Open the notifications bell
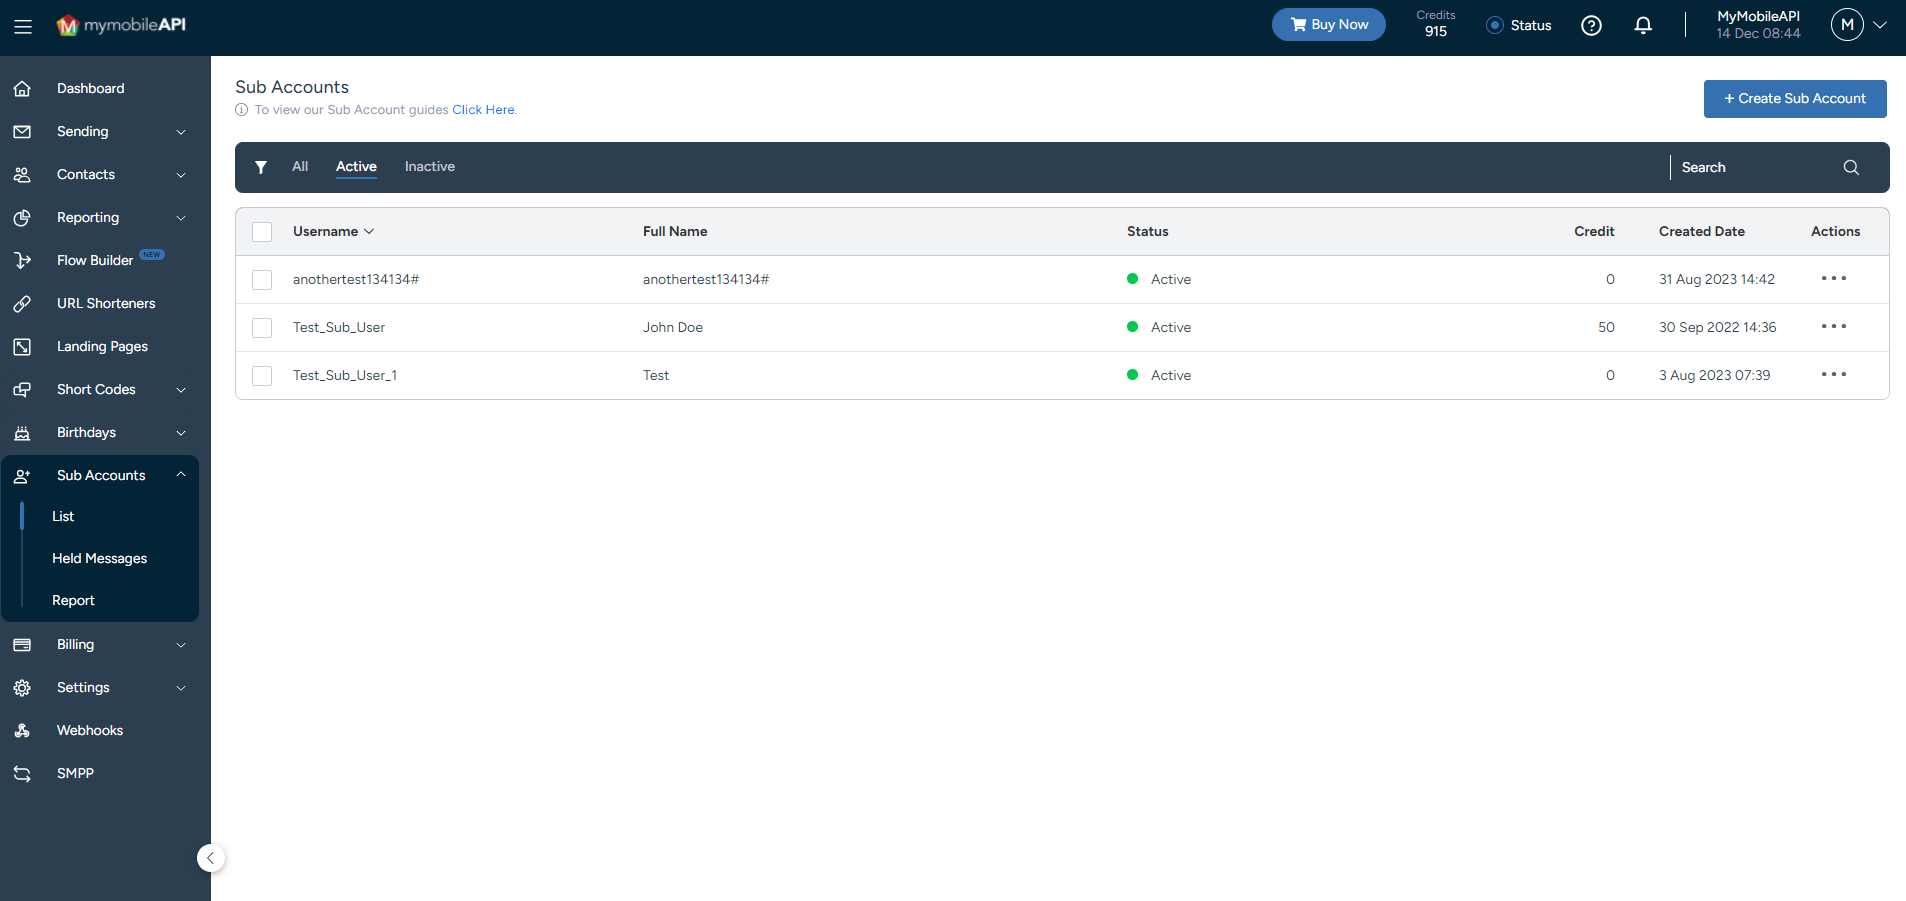 (1643, 26)
